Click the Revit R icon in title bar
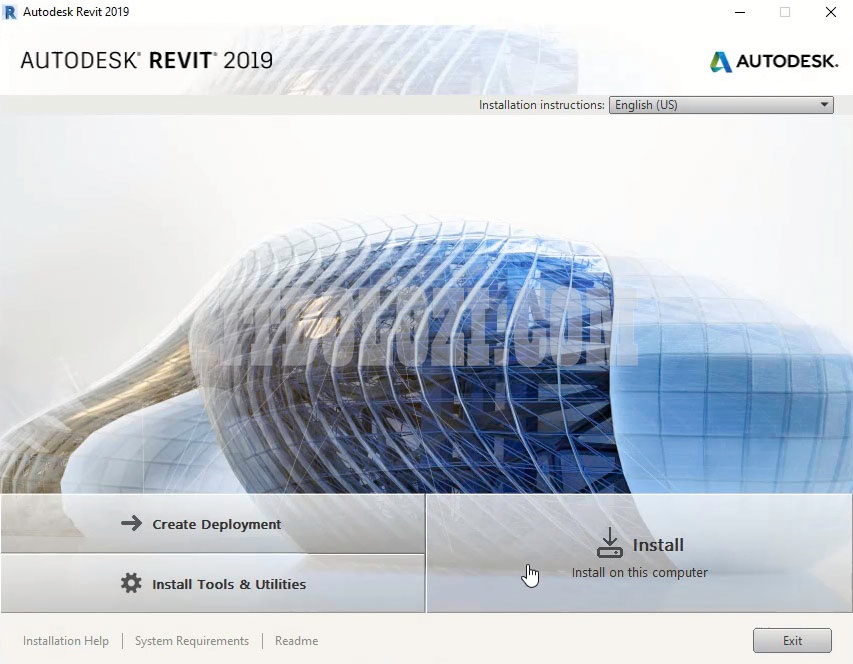Viewport: 853px width, 664px height. [x=9, y=11]
